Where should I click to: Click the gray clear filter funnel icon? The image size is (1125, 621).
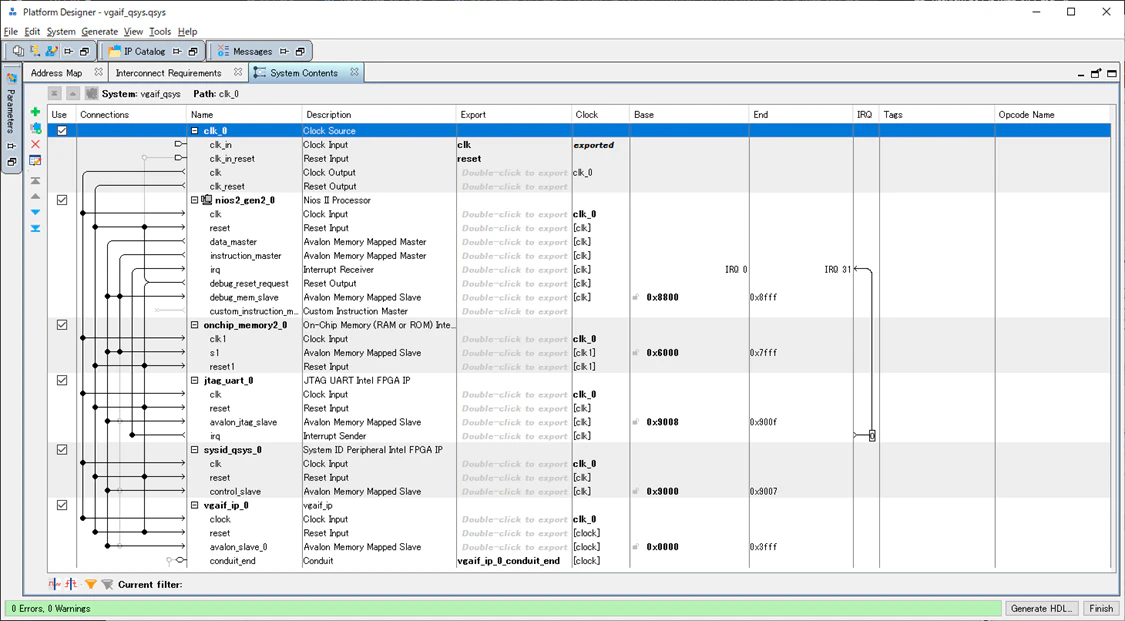tap(107, 584)
